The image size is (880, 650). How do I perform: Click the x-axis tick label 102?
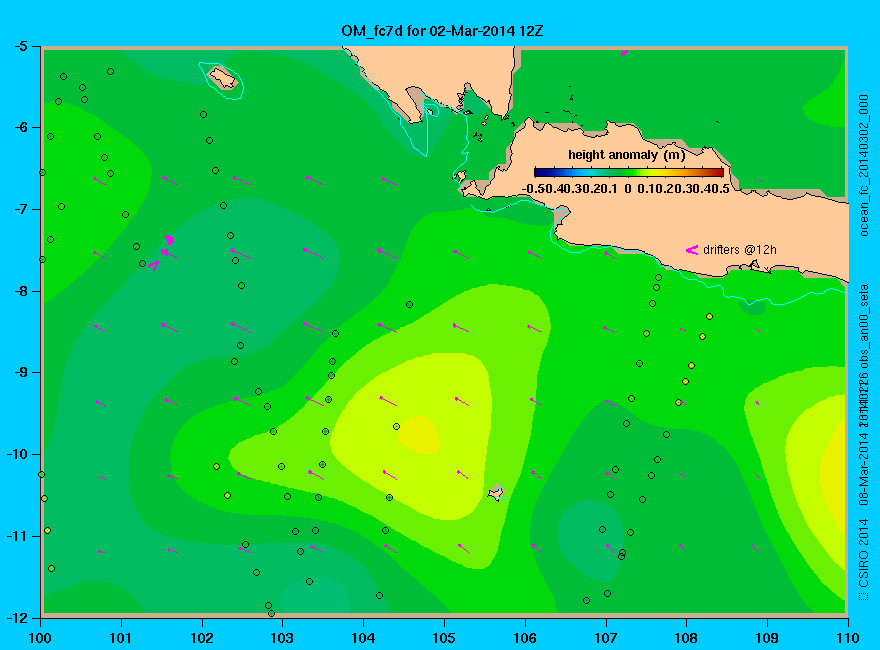(x=201, y=638)
